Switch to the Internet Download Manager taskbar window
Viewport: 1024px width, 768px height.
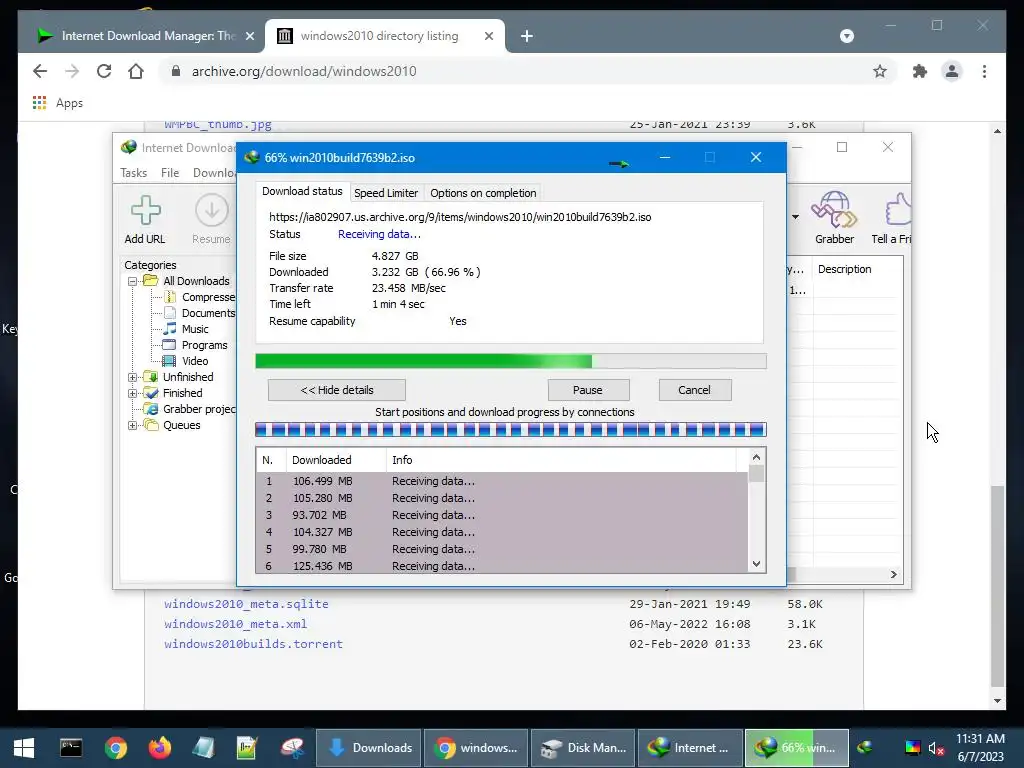(x=690, y=748)
